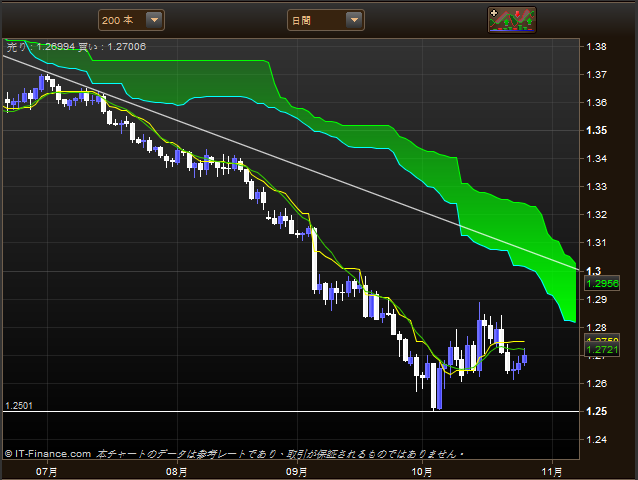The image size is (638, 480).
Task: Open the 日間 timeframe dropdown
Action: click(x=326, y=20)
